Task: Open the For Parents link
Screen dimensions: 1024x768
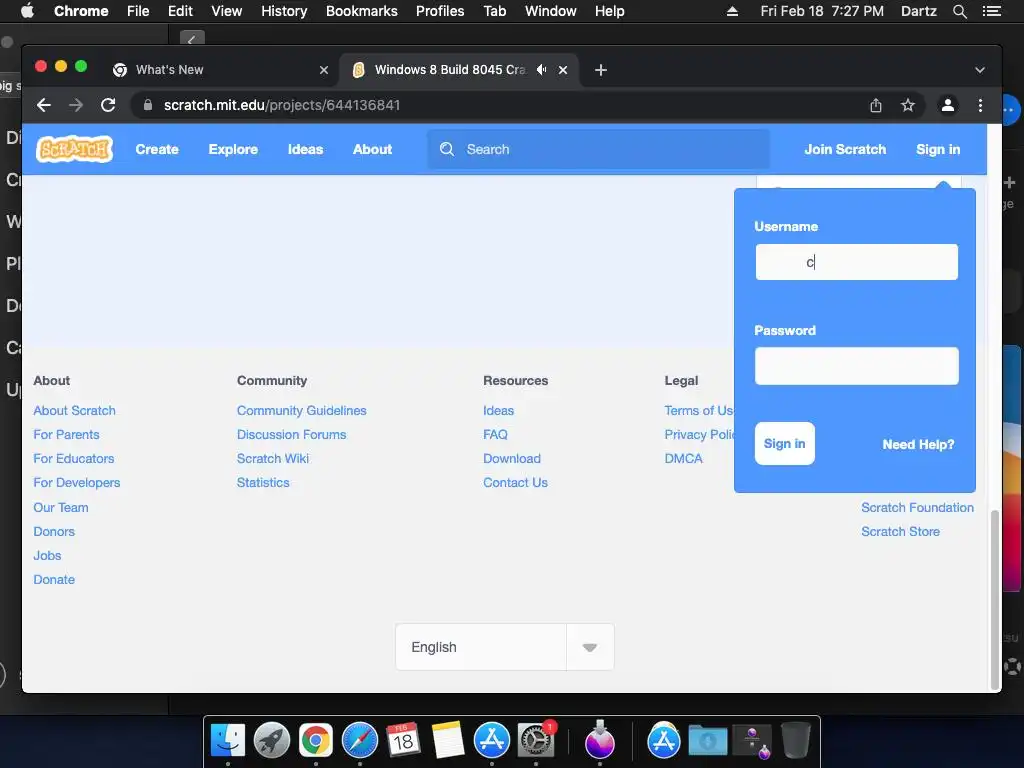Action: tap(67, 434)
